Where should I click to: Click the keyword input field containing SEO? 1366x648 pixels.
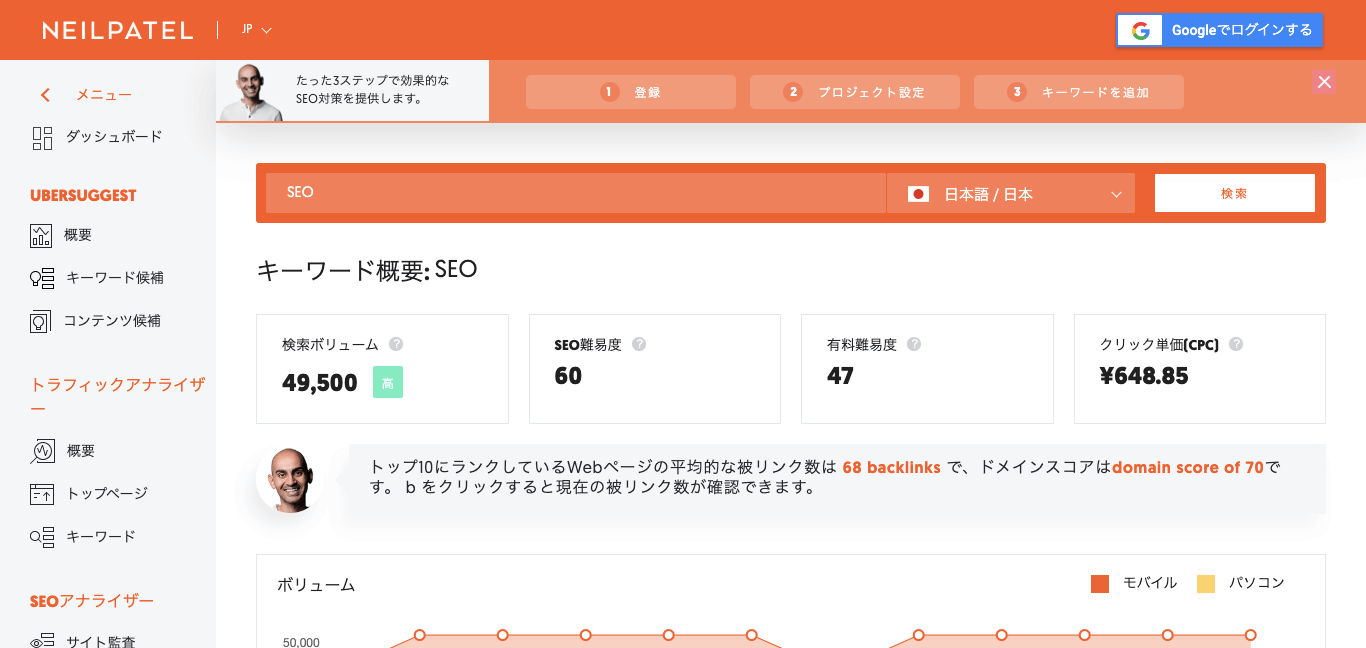(576, 193)
